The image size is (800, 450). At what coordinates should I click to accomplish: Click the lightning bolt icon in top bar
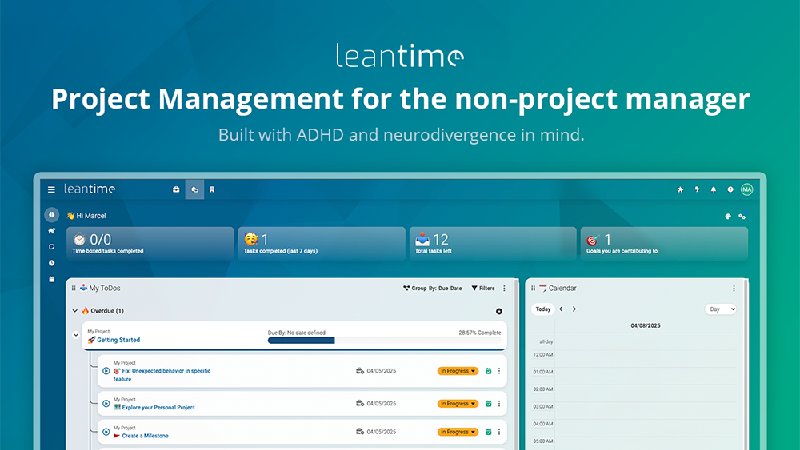(697, 189)
